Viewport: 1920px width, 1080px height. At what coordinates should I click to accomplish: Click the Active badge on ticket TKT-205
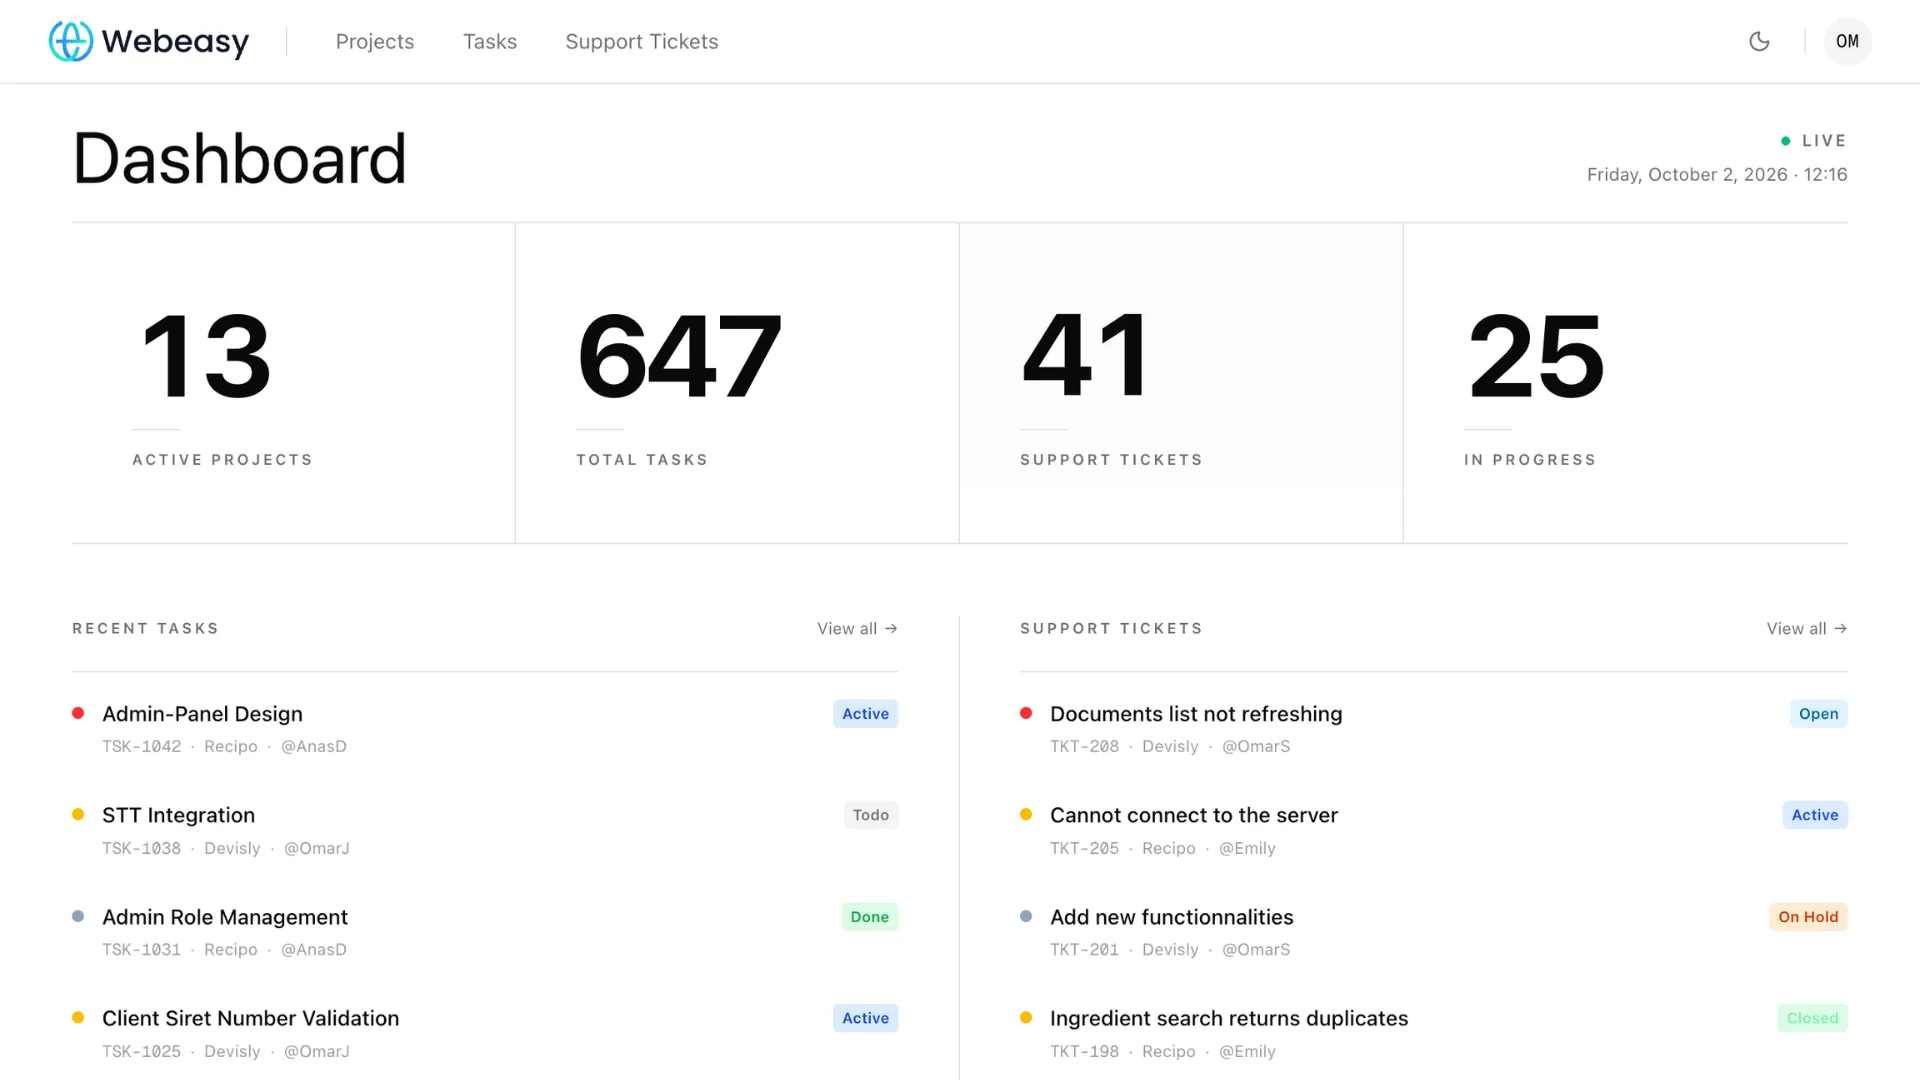coord(1814,815)
